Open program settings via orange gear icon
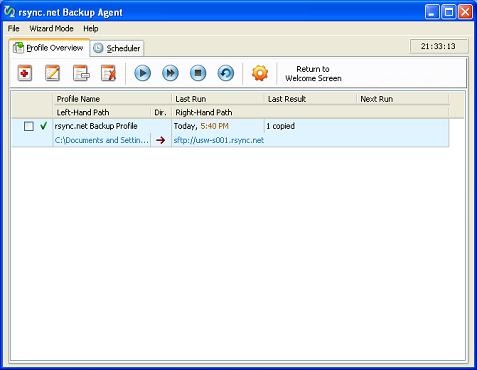 [x=260, y=73]
